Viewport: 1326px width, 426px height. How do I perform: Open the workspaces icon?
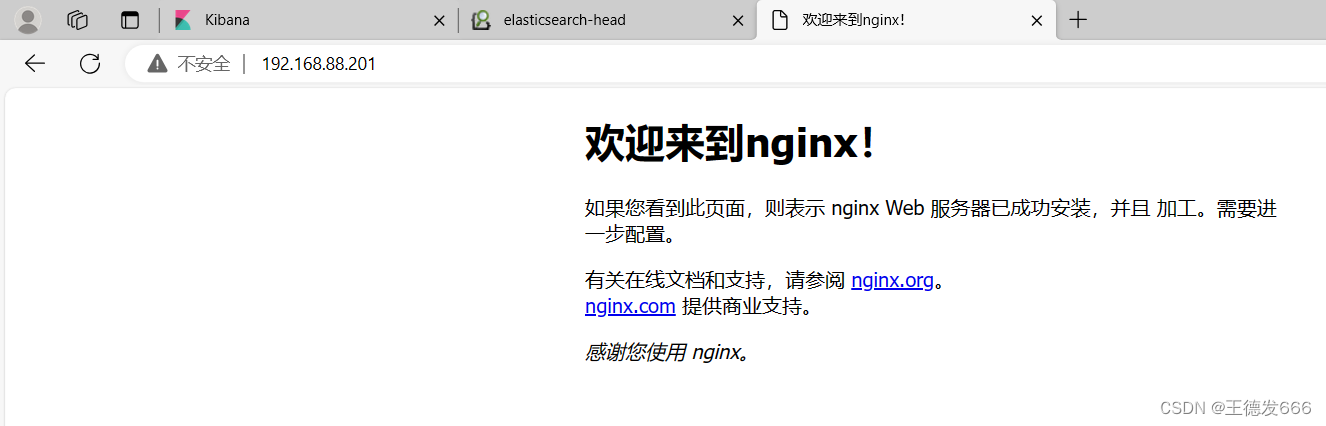click(78, 20)
